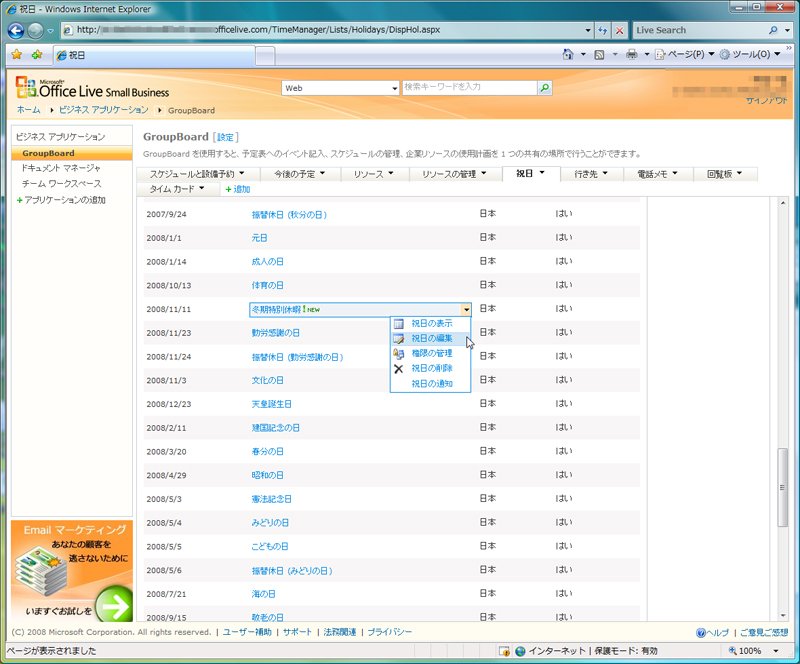The width and height of the screenshot is (800, 664).
Task: Click the browser Back arrow button
Action: coord(16,31)
